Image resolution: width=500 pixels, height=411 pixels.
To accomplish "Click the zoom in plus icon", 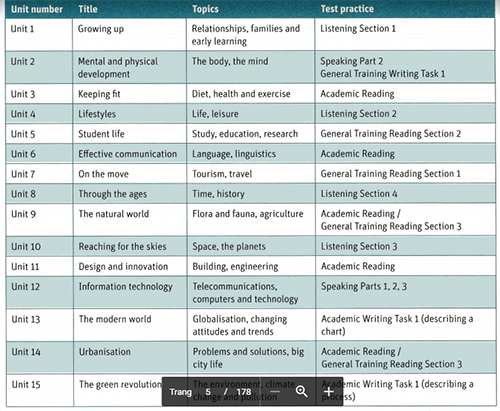I will [x=329, y=392].
